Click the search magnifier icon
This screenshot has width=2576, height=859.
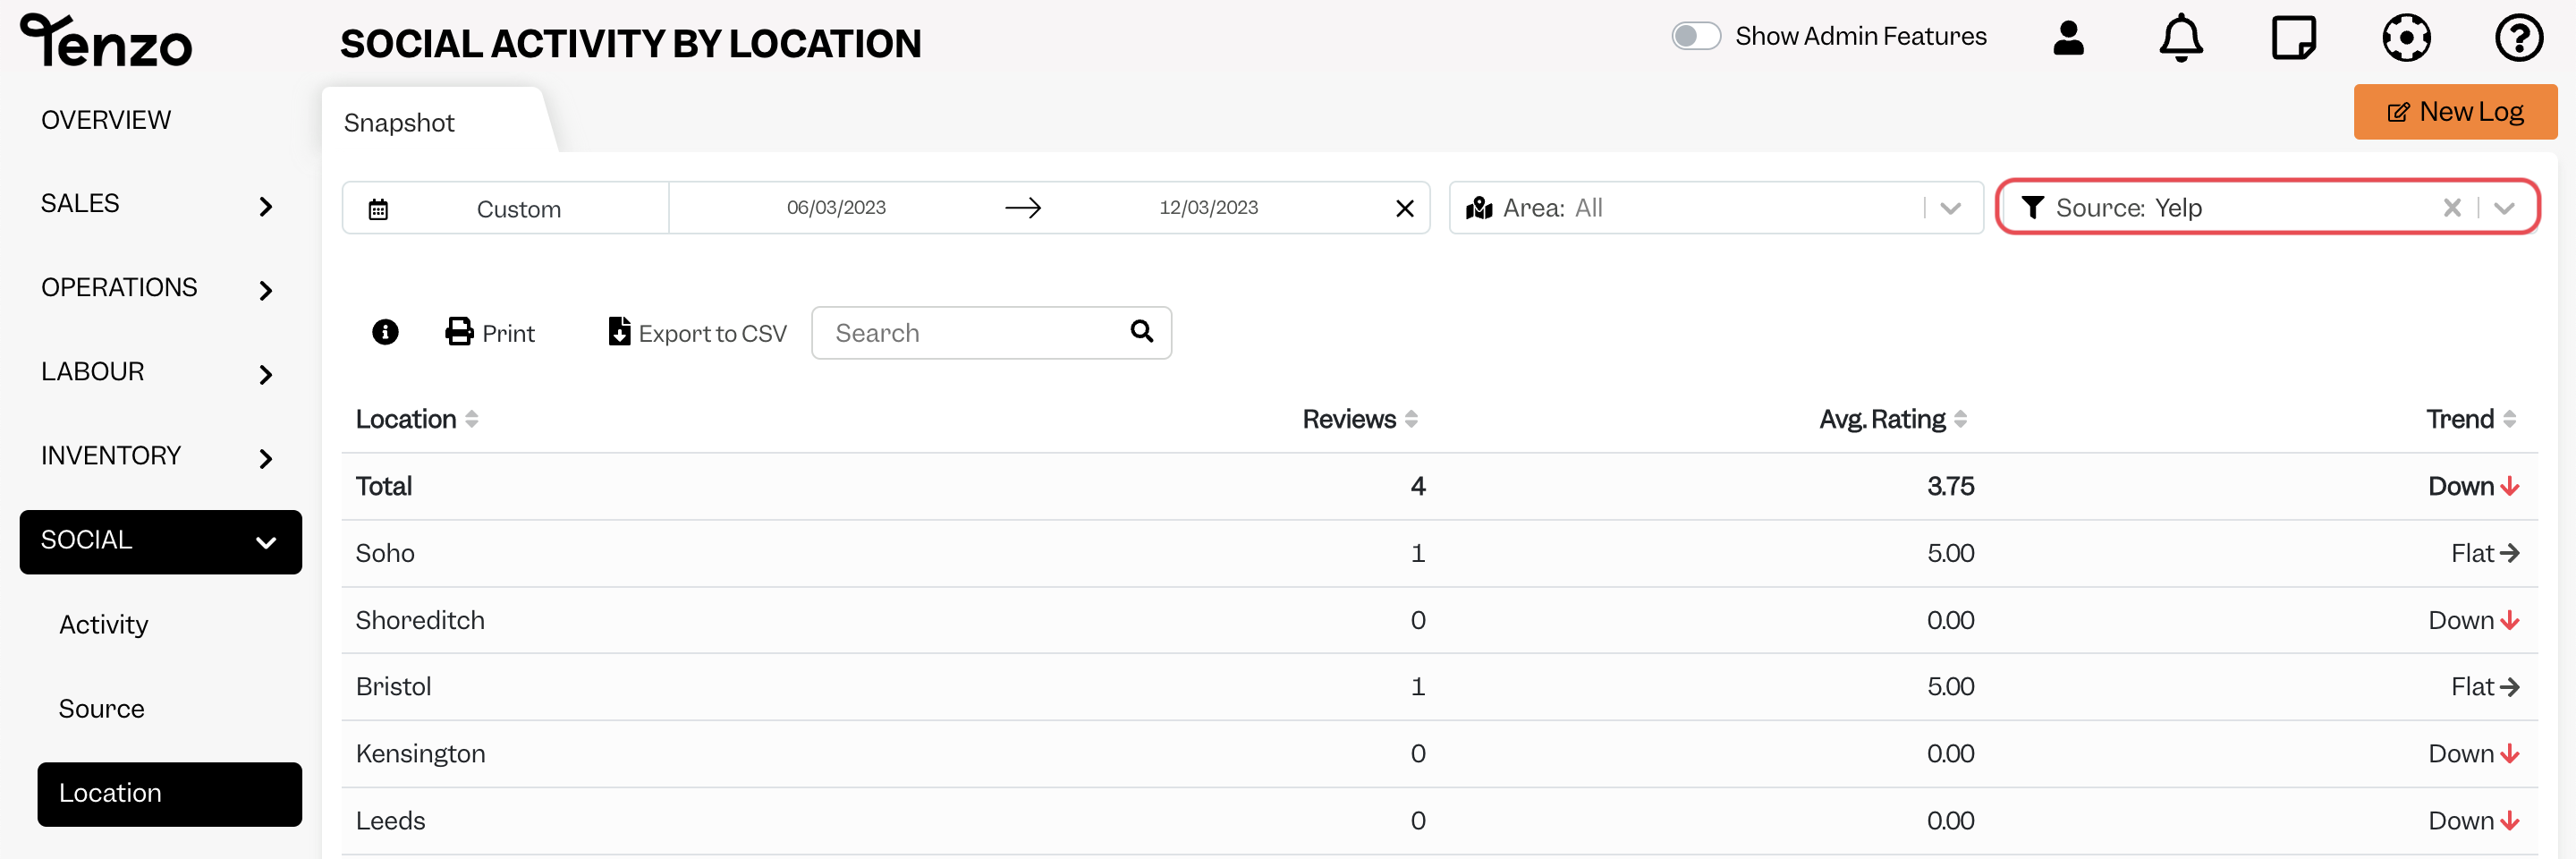pos(1142,331)
